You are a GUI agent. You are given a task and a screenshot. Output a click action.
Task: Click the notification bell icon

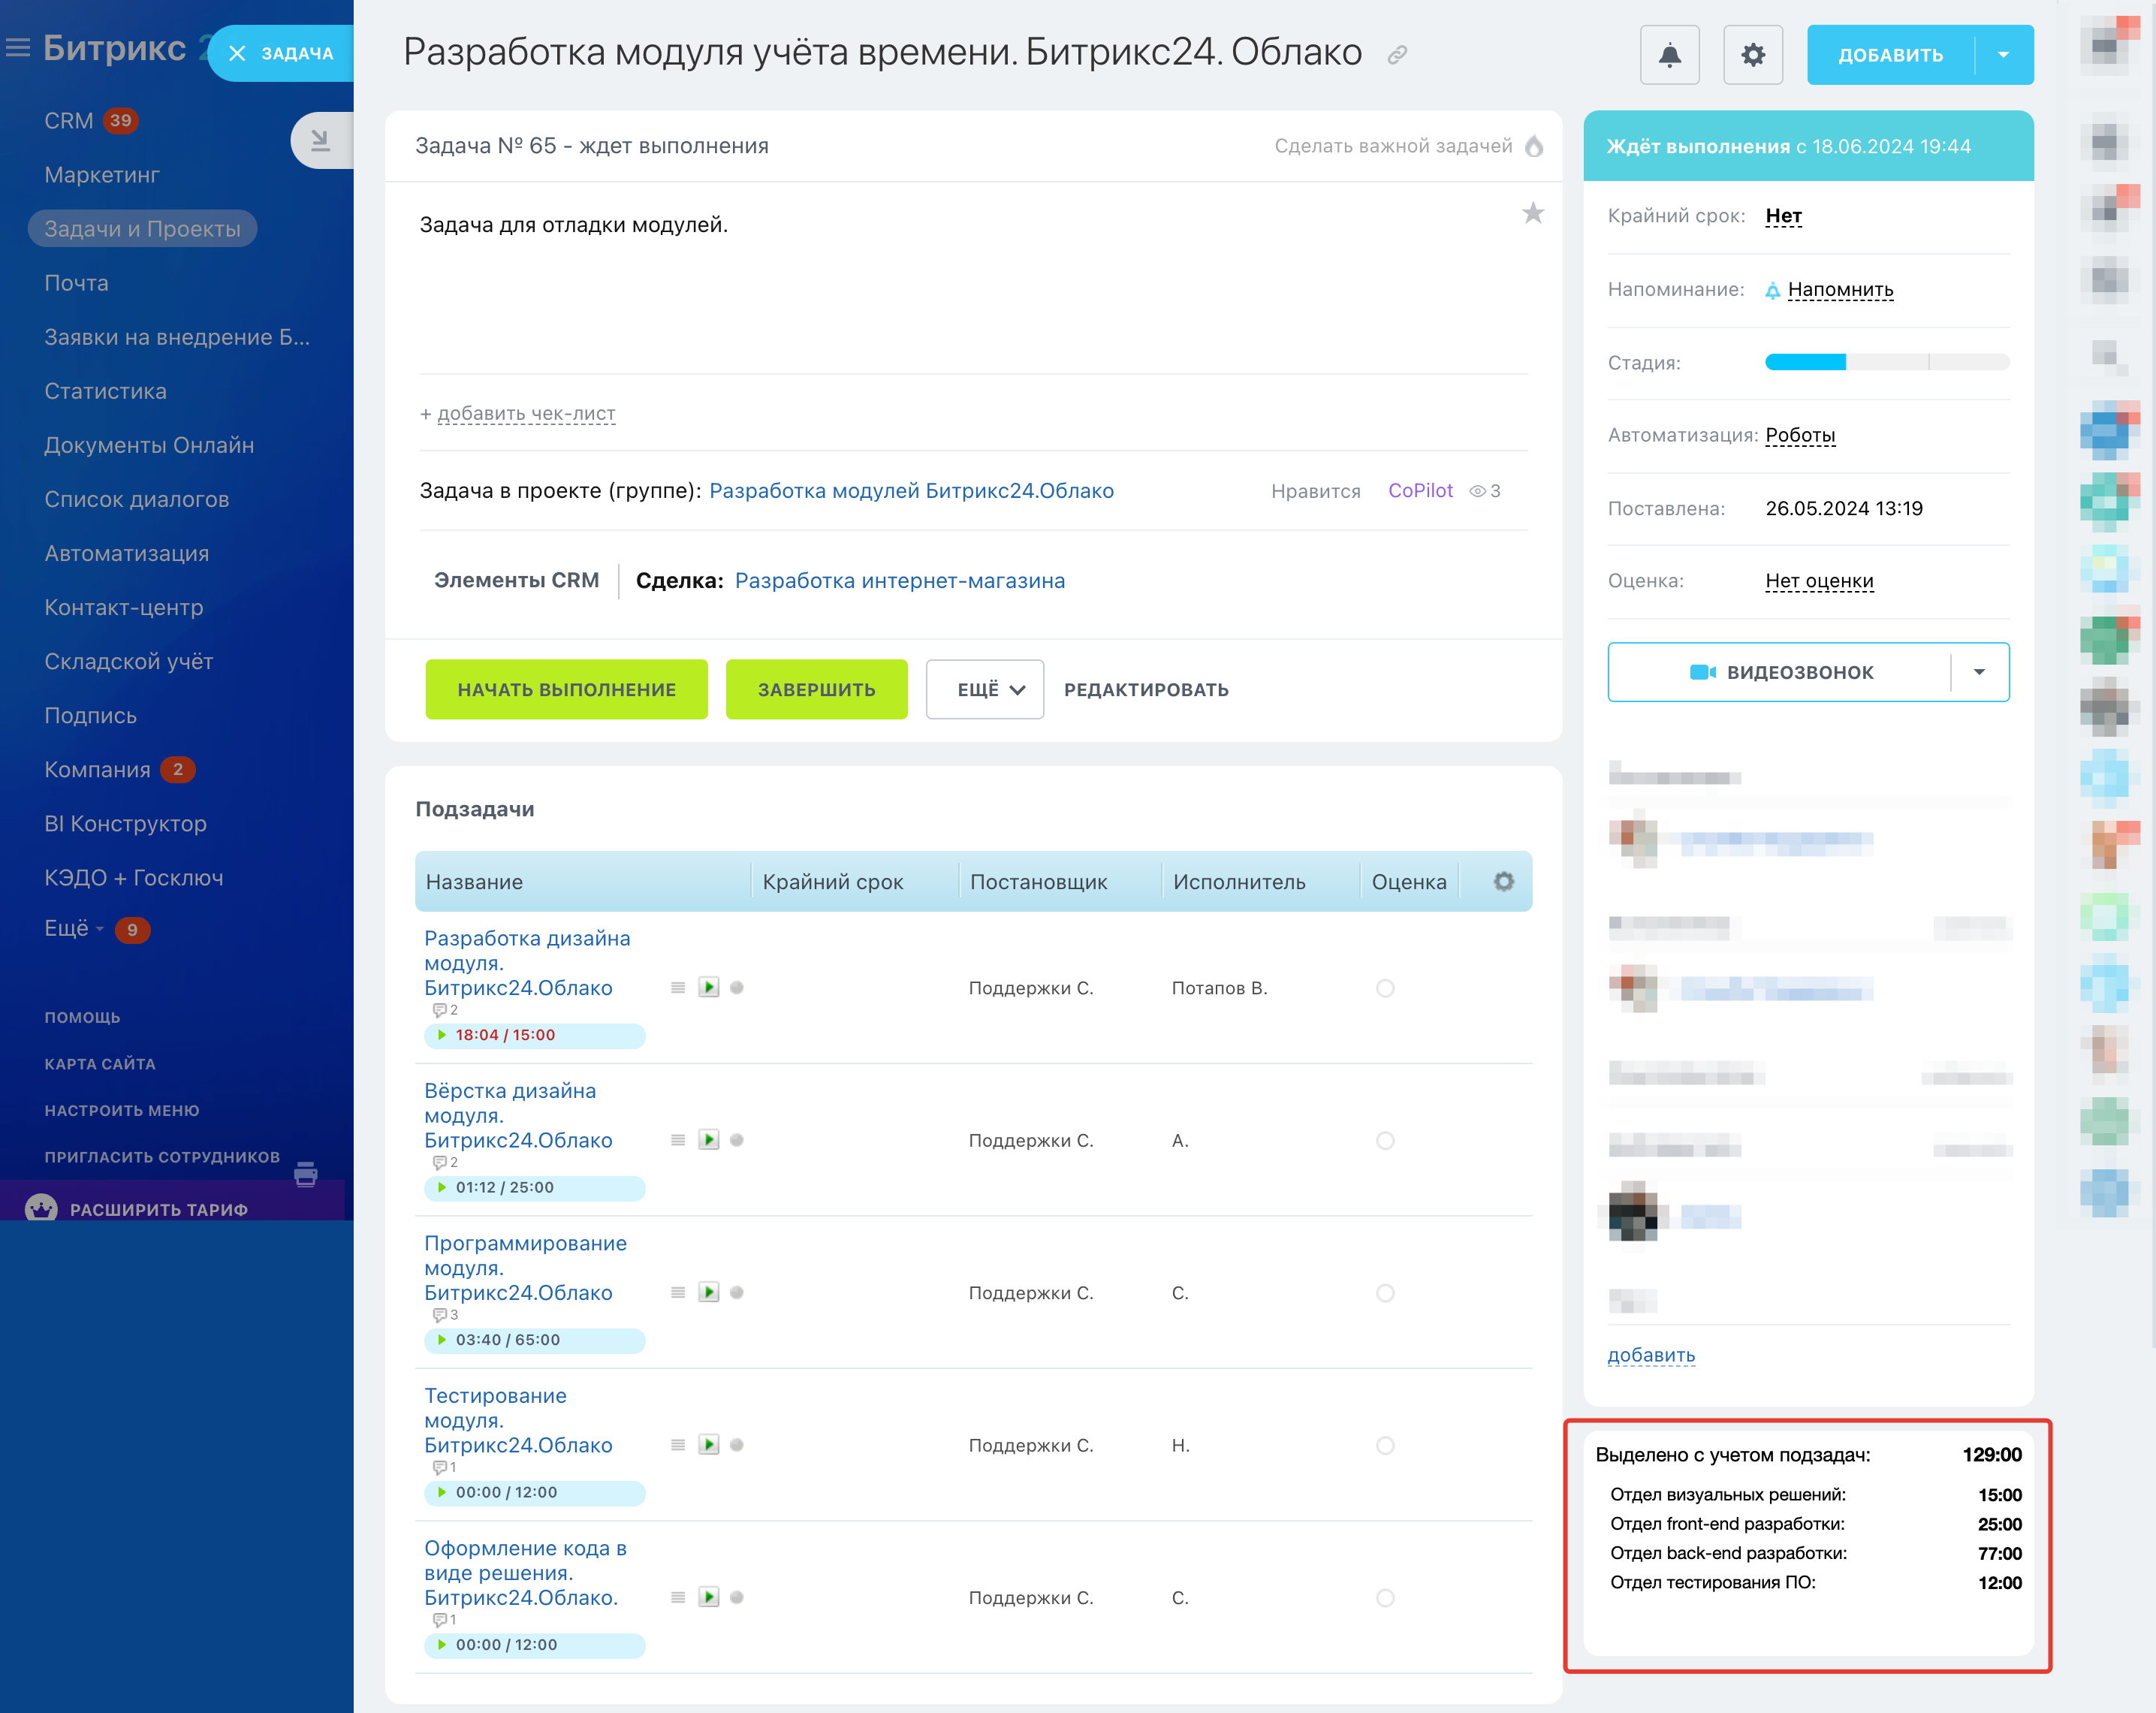1669,55
